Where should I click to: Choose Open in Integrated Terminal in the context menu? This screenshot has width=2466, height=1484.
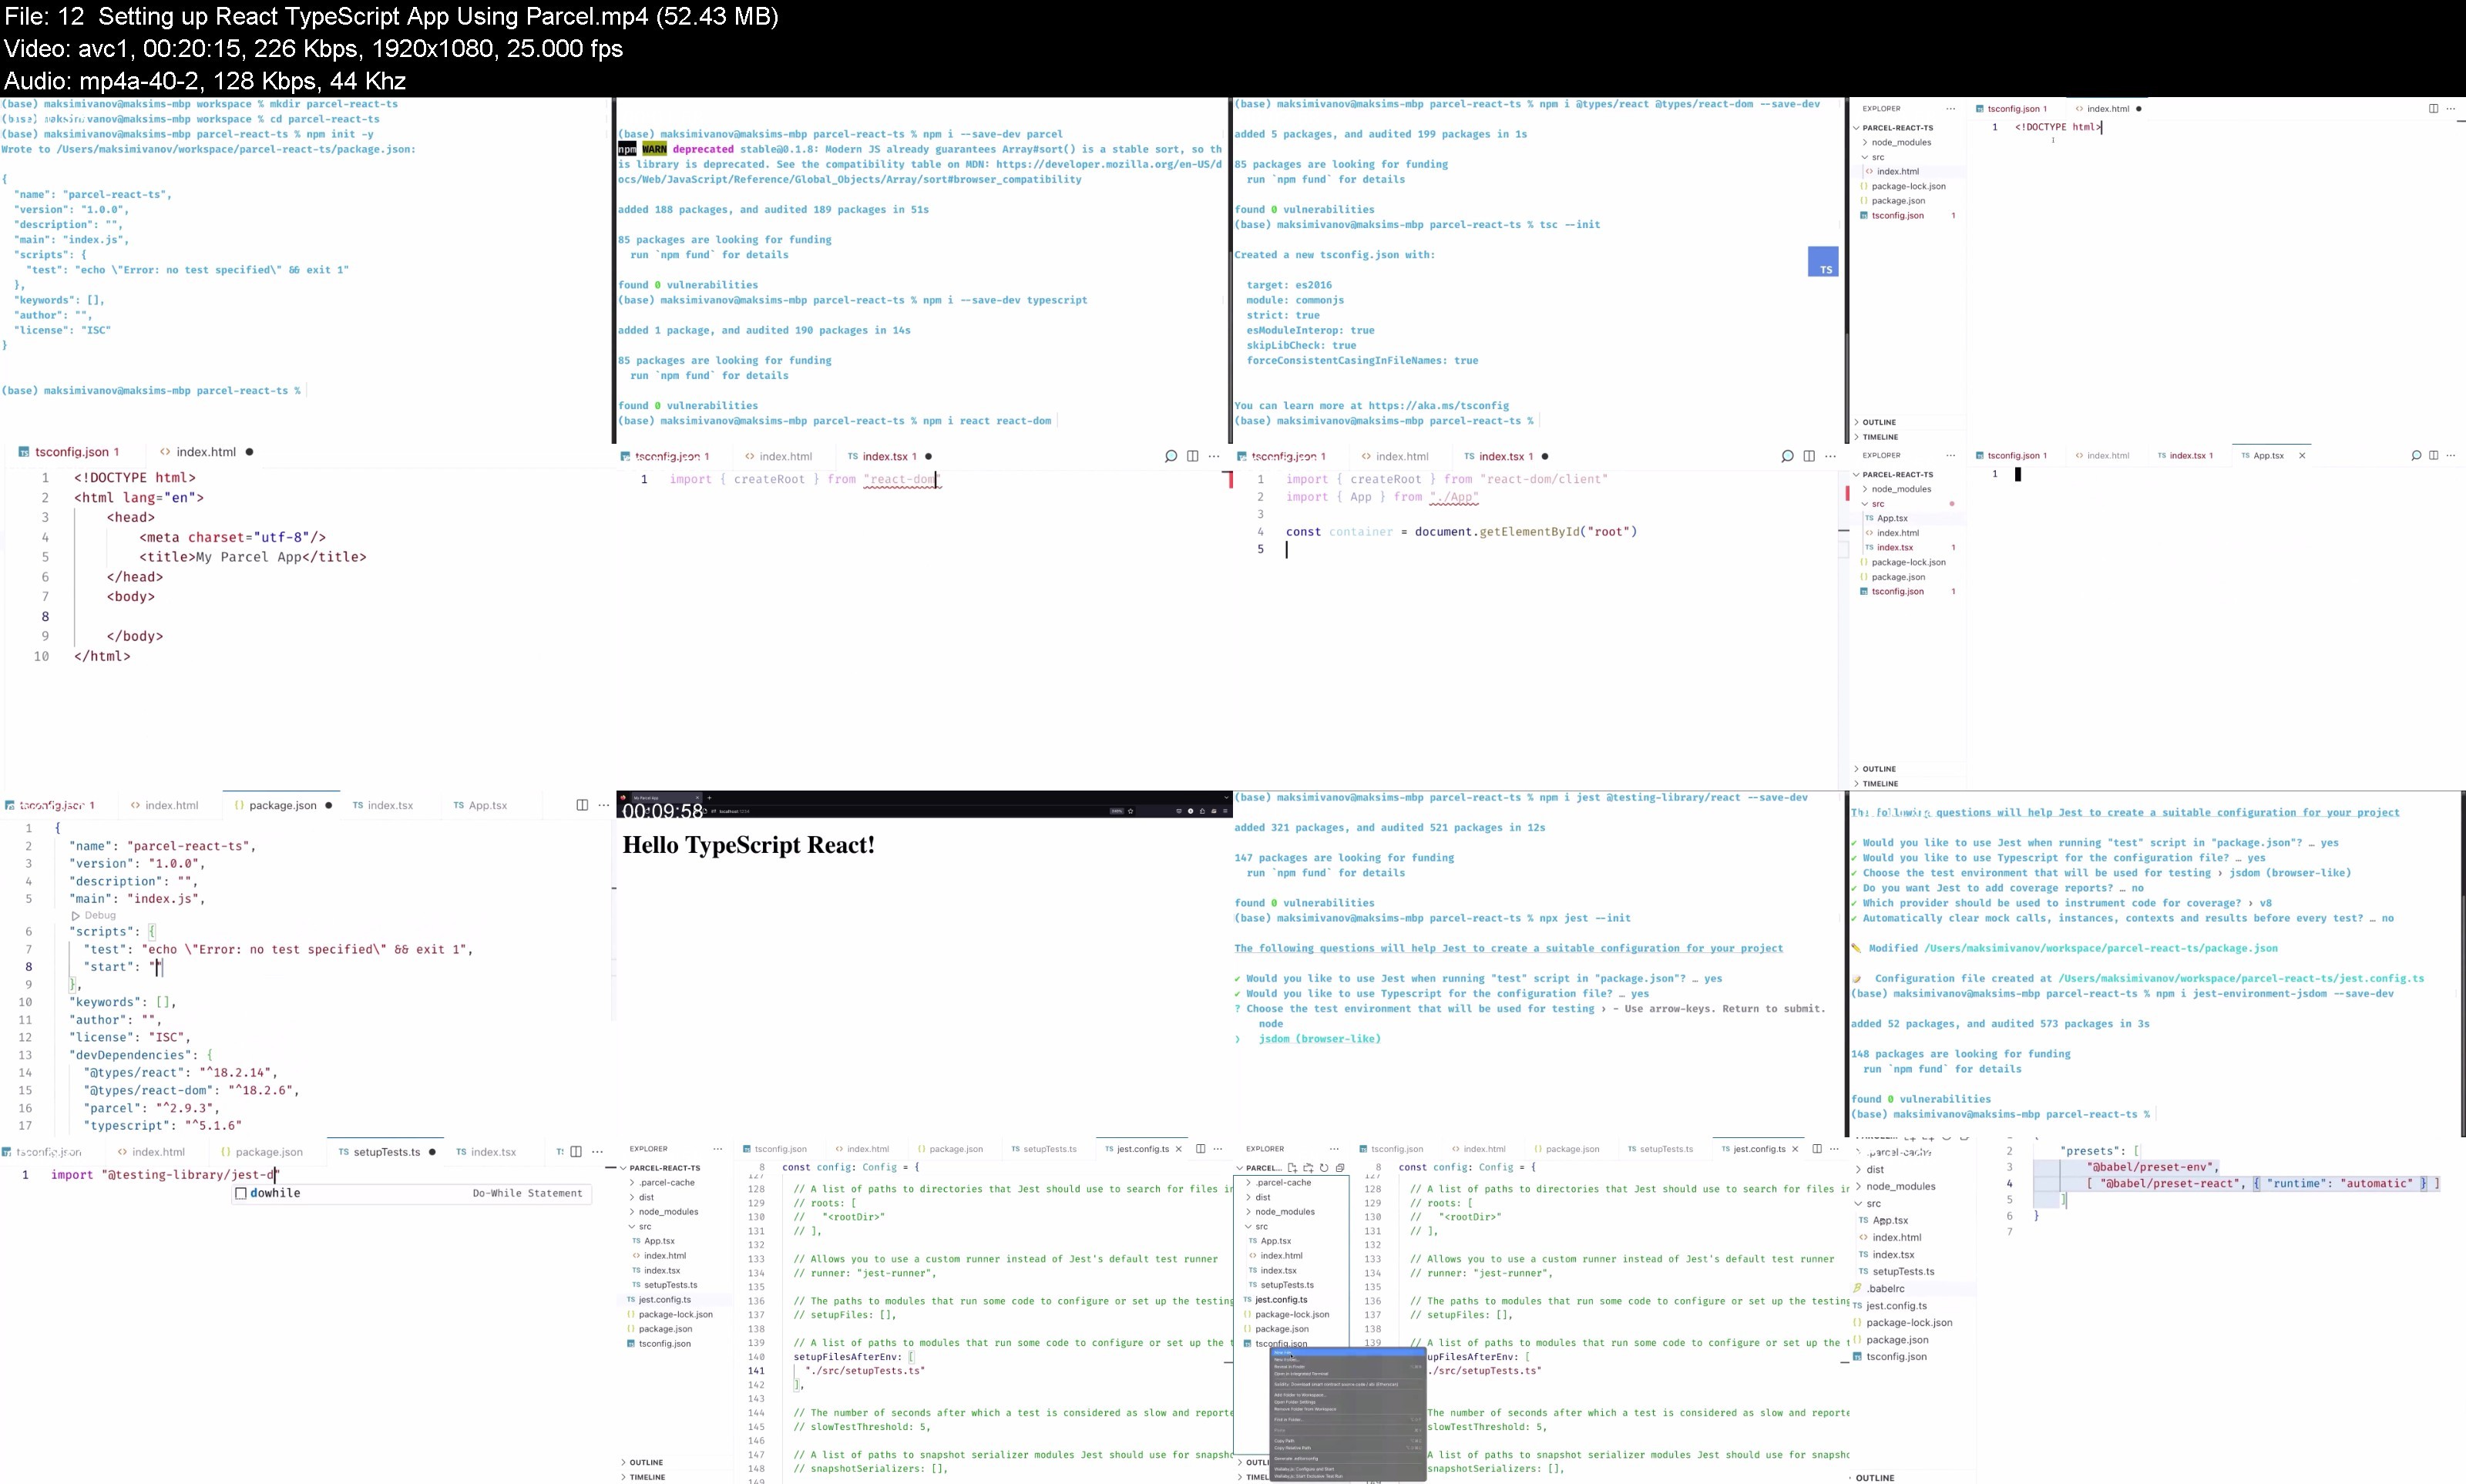1347,1374
